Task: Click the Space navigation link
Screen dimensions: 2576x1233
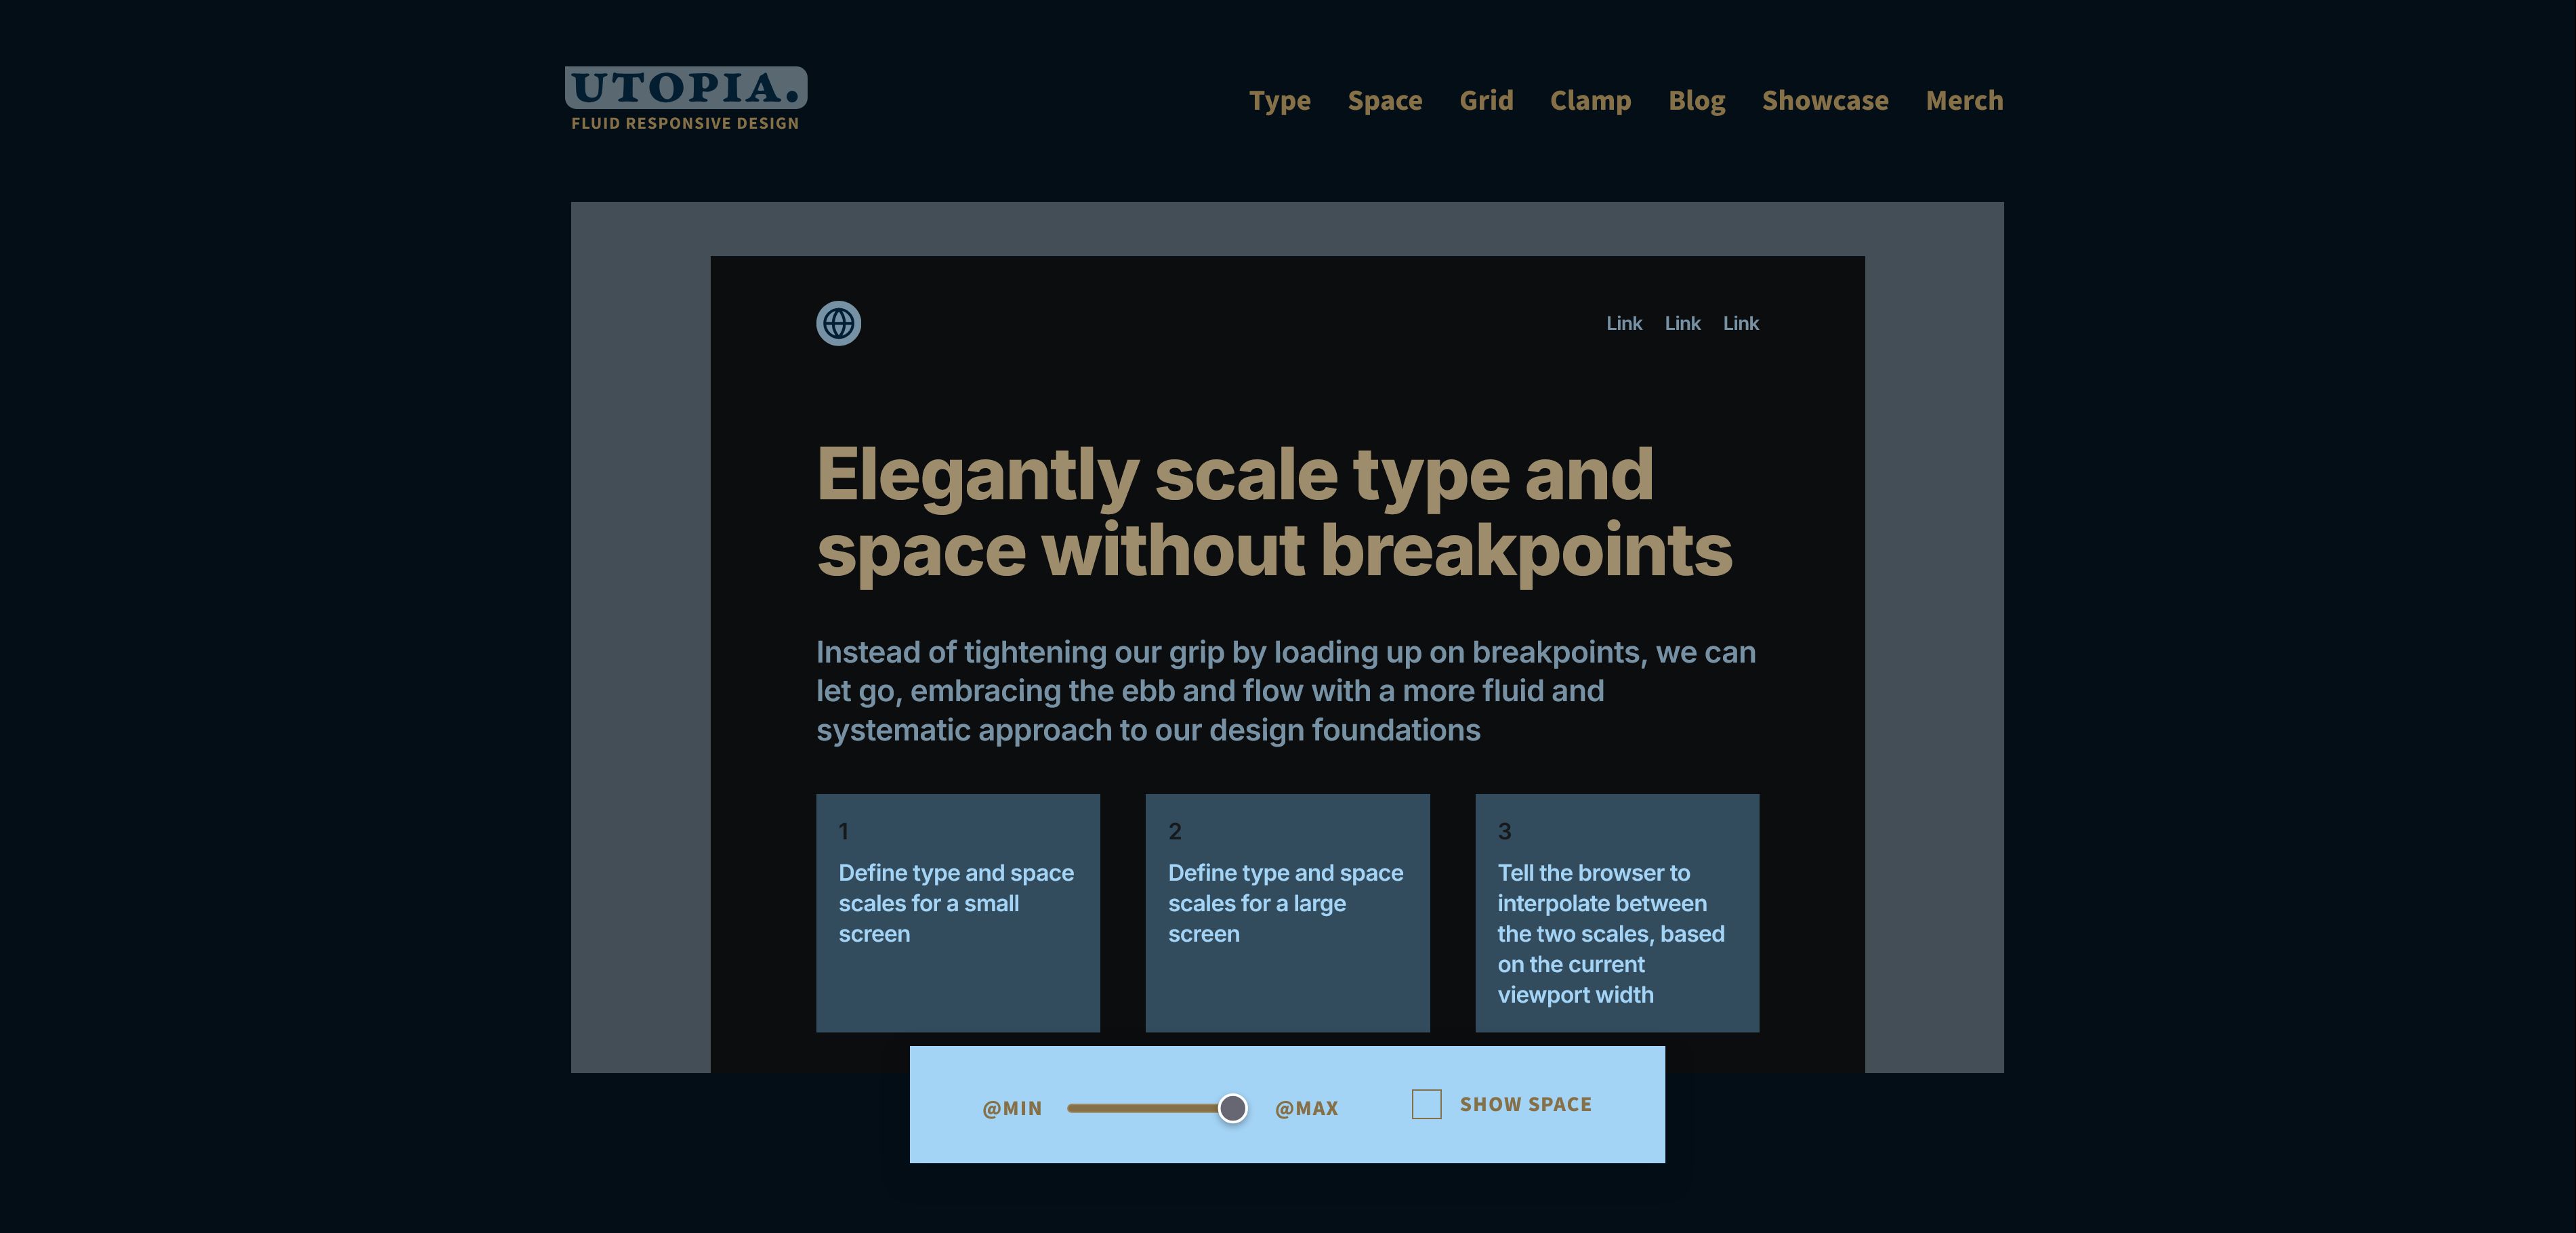Action: pyautogui.click(x=1385, y=102)
